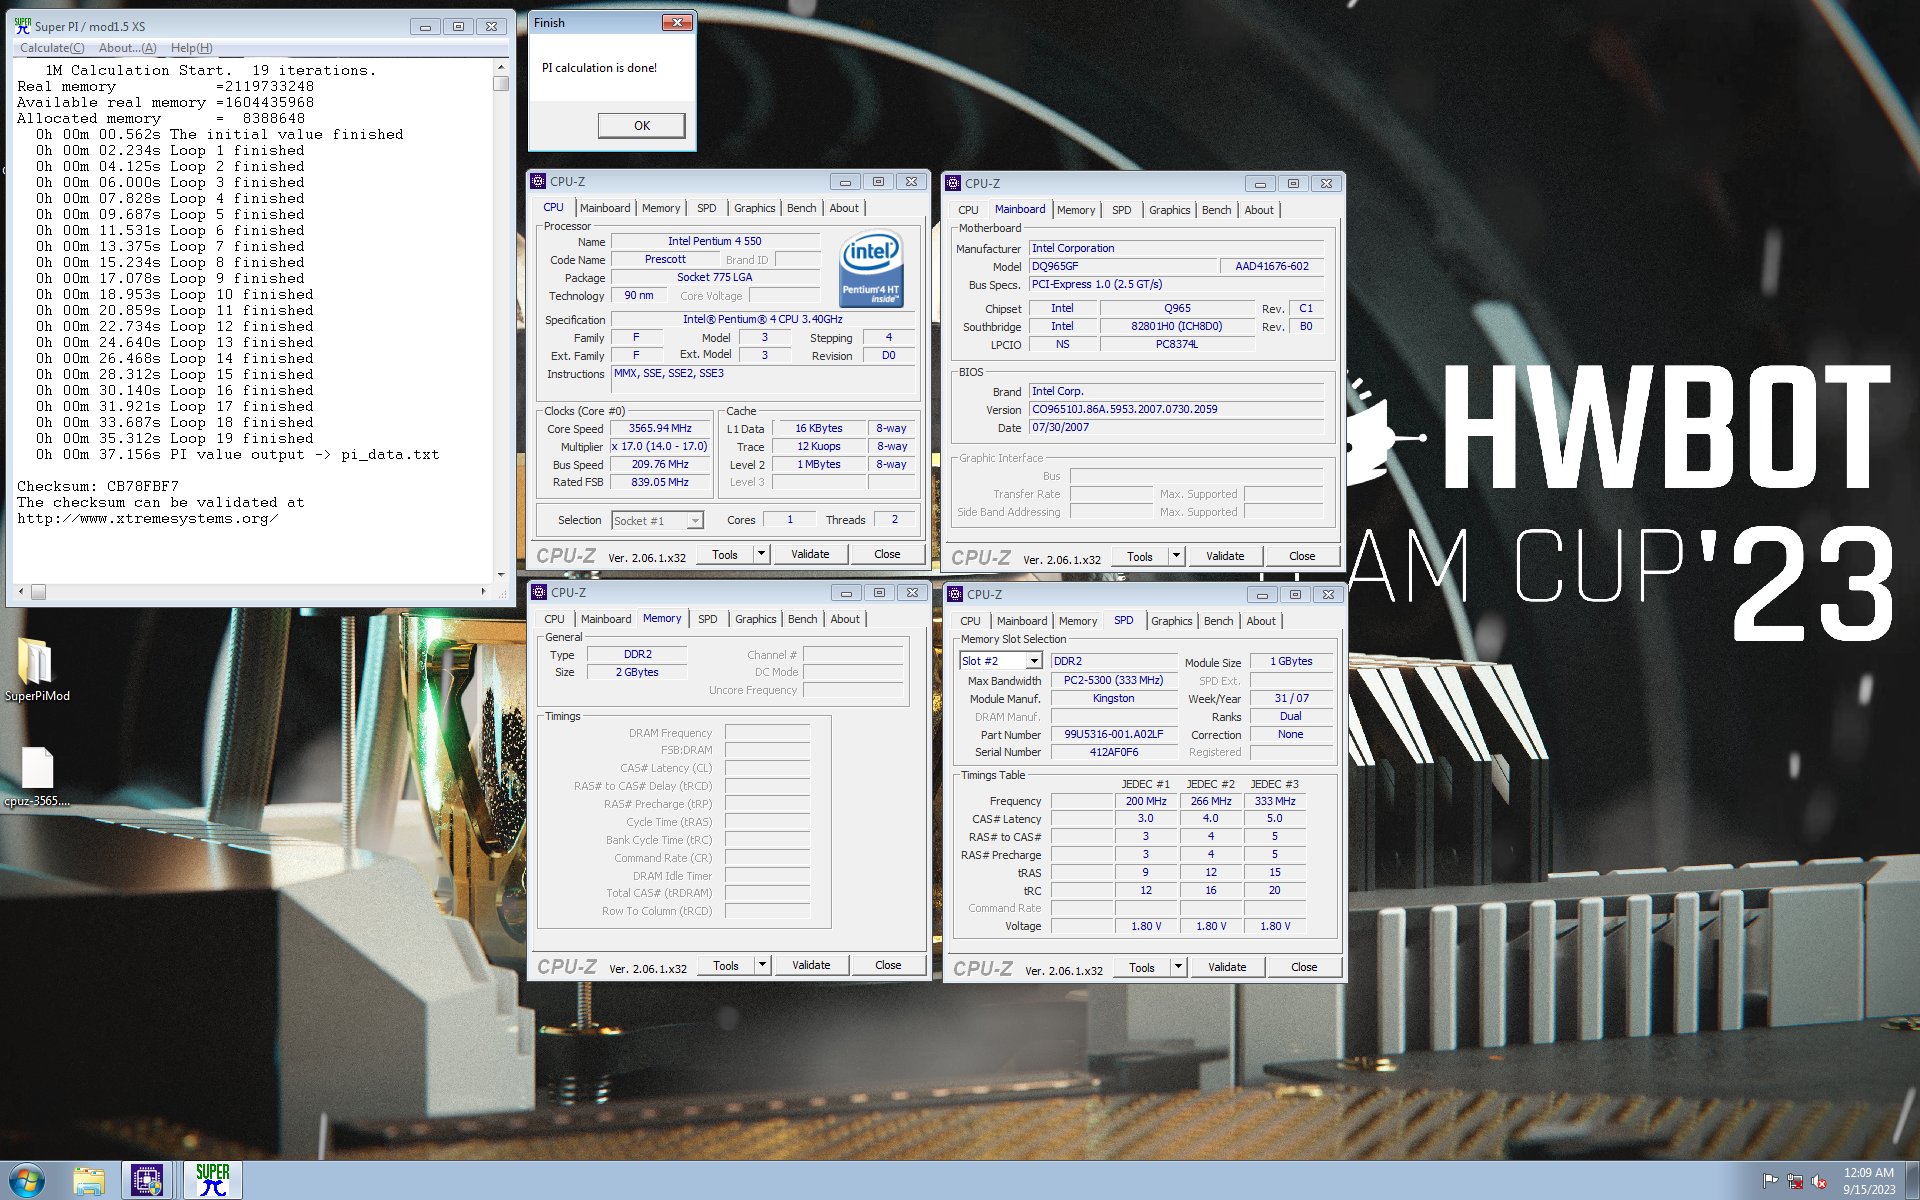Click the Rated FSB 839.05 MHz value
This screenshot has width=1920, height=1200.
660,482
